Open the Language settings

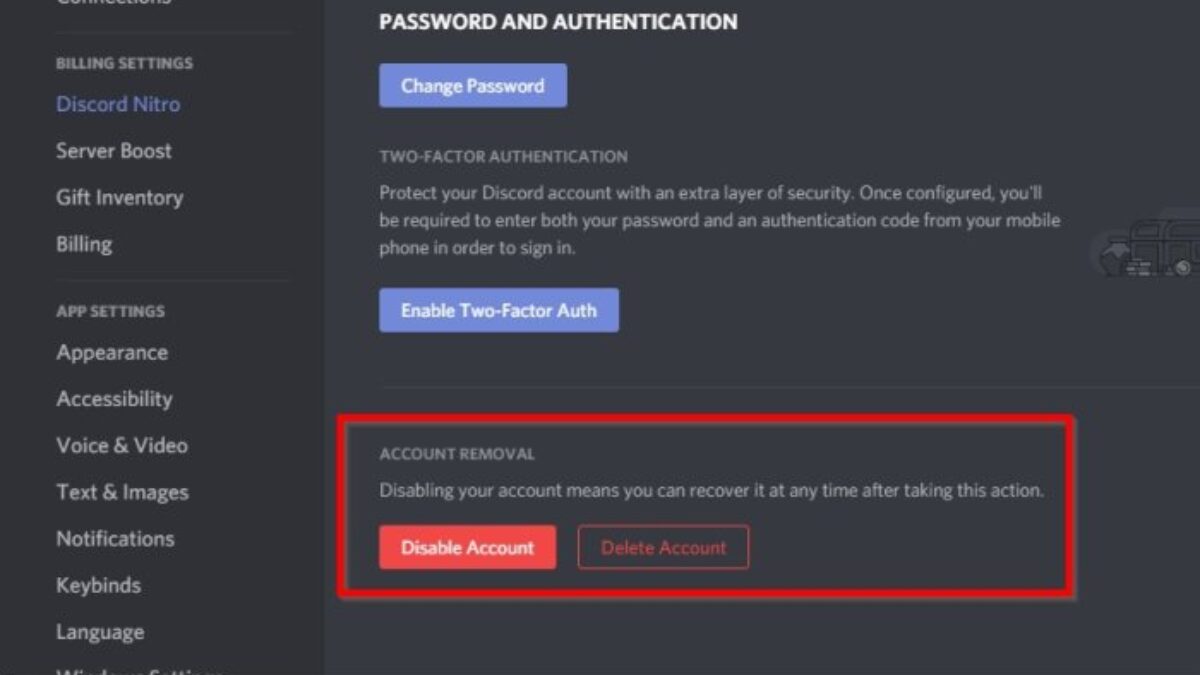(x=100, y=632)
